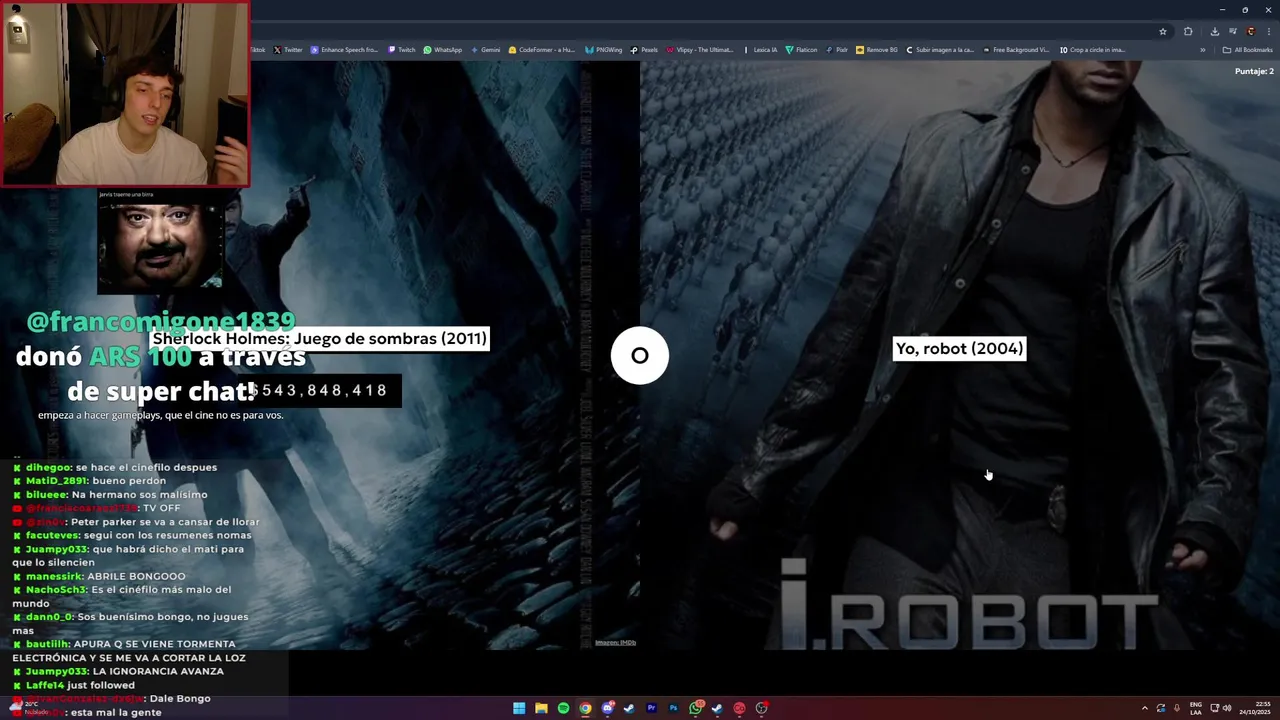The width and height of the screenshot is (1280, 720).
Task: Click the Puntaje: 2 score label
Action: (x=1254, y=71)
